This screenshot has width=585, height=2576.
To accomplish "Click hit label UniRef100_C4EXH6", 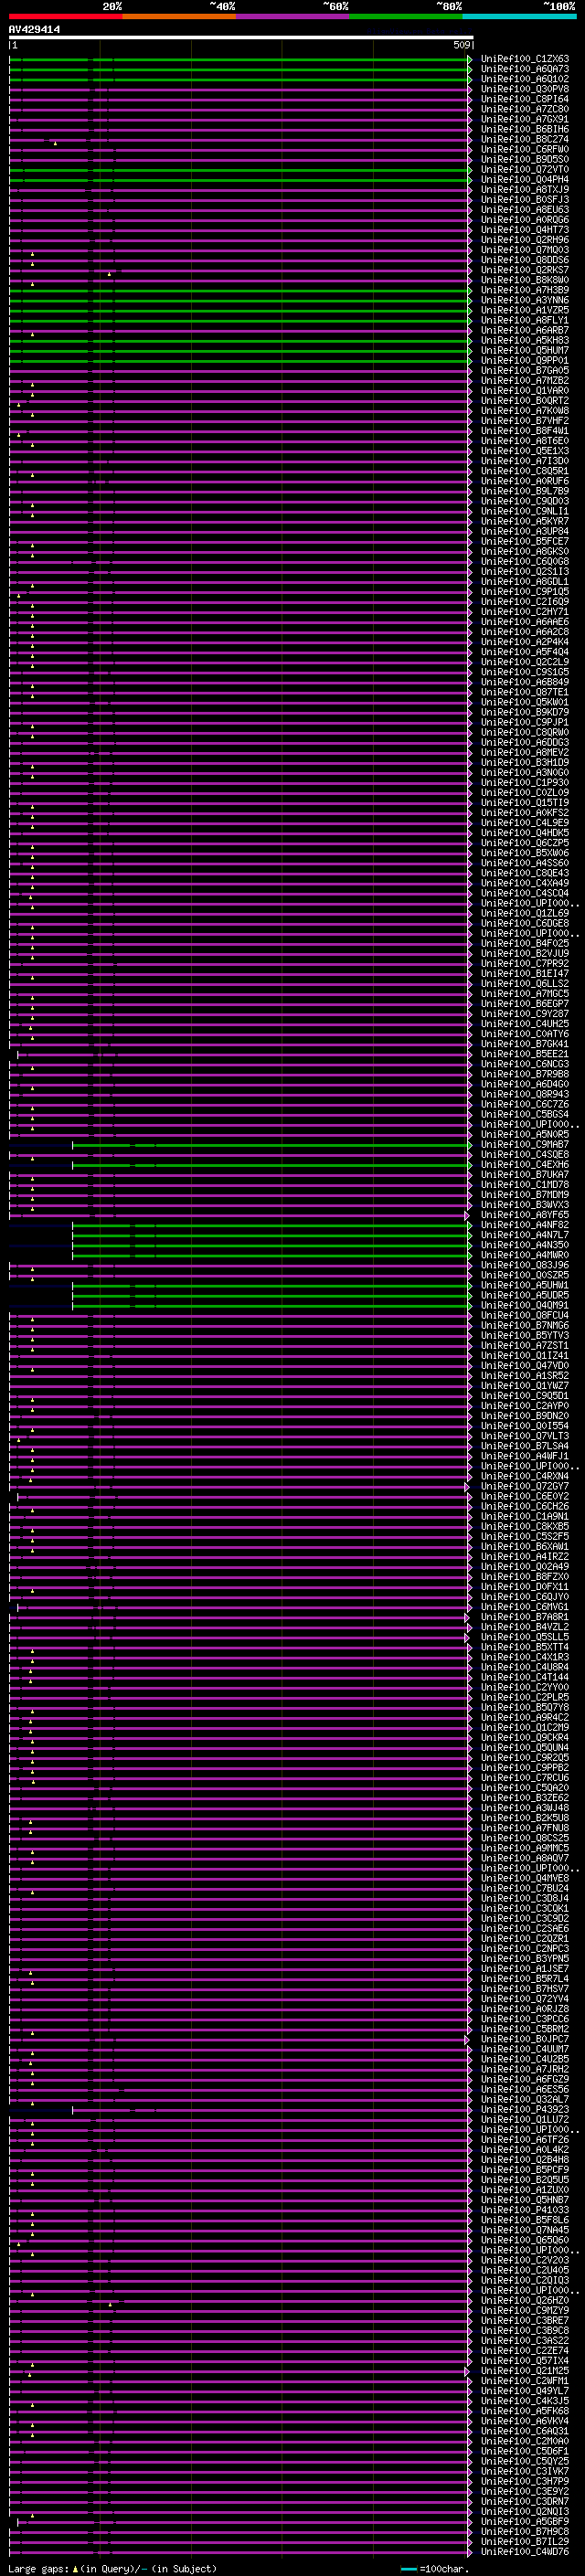I will [525, 1165].
